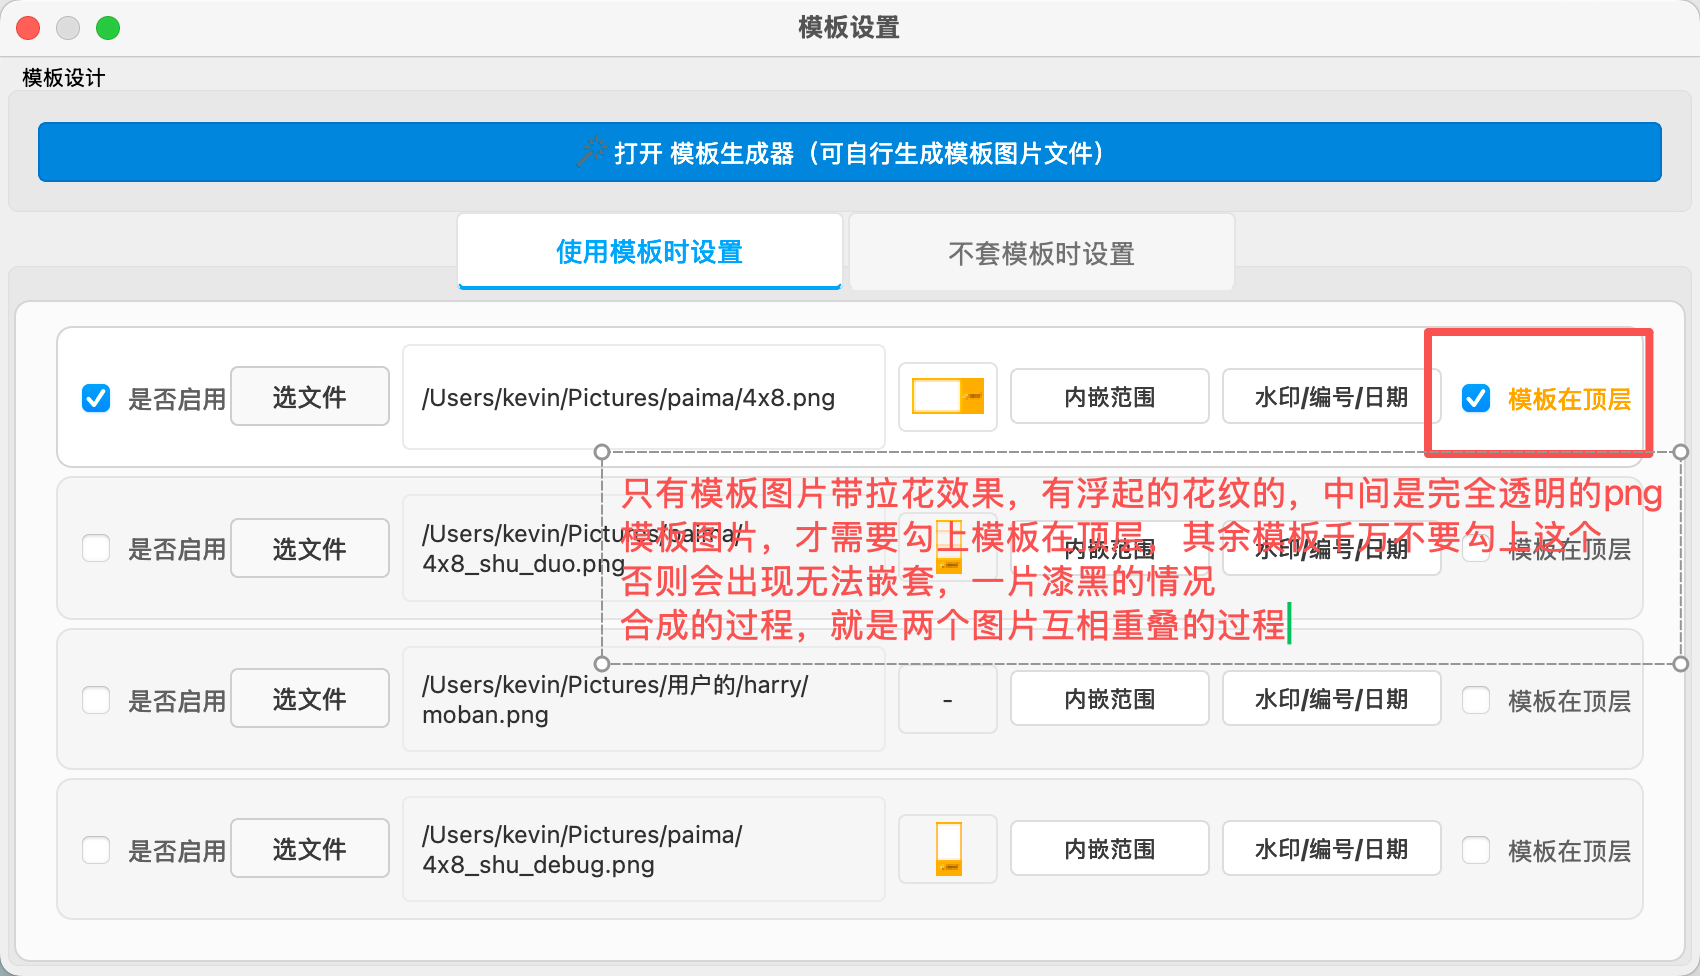
Task: Uncheck 模板在顶层 for the 4x8.png row
Action: (x=1476, y=398)
